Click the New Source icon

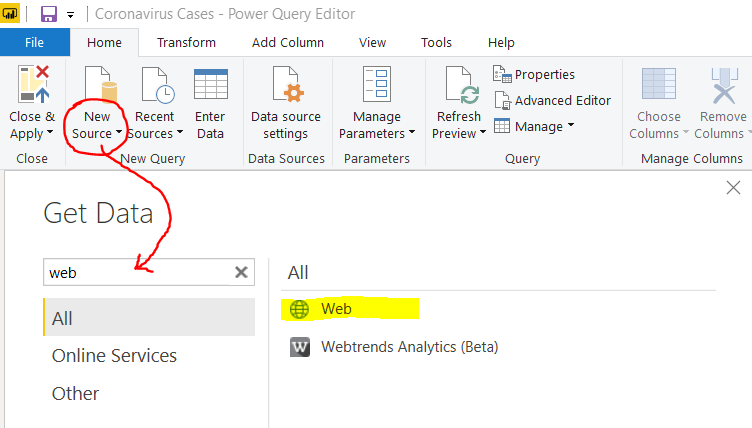click(101, 84)
